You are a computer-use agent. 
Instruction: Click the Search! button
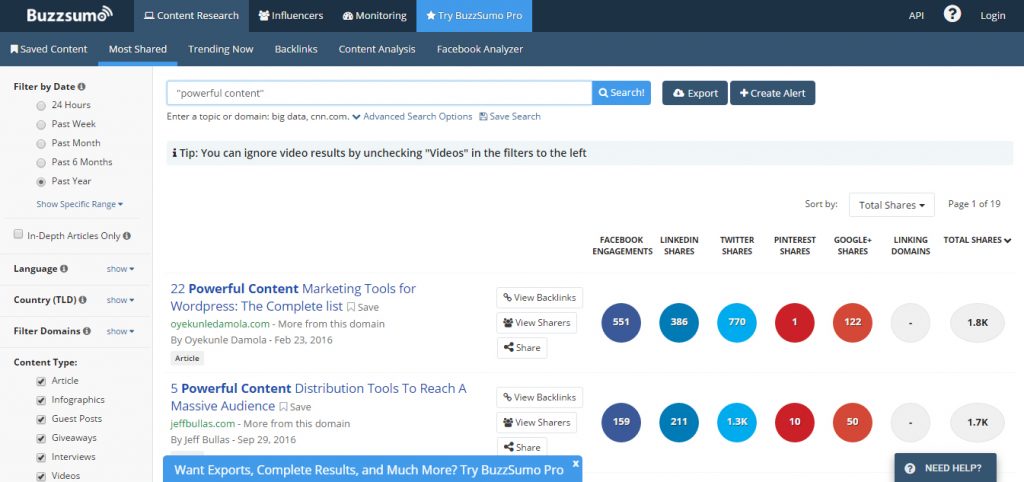621,93
